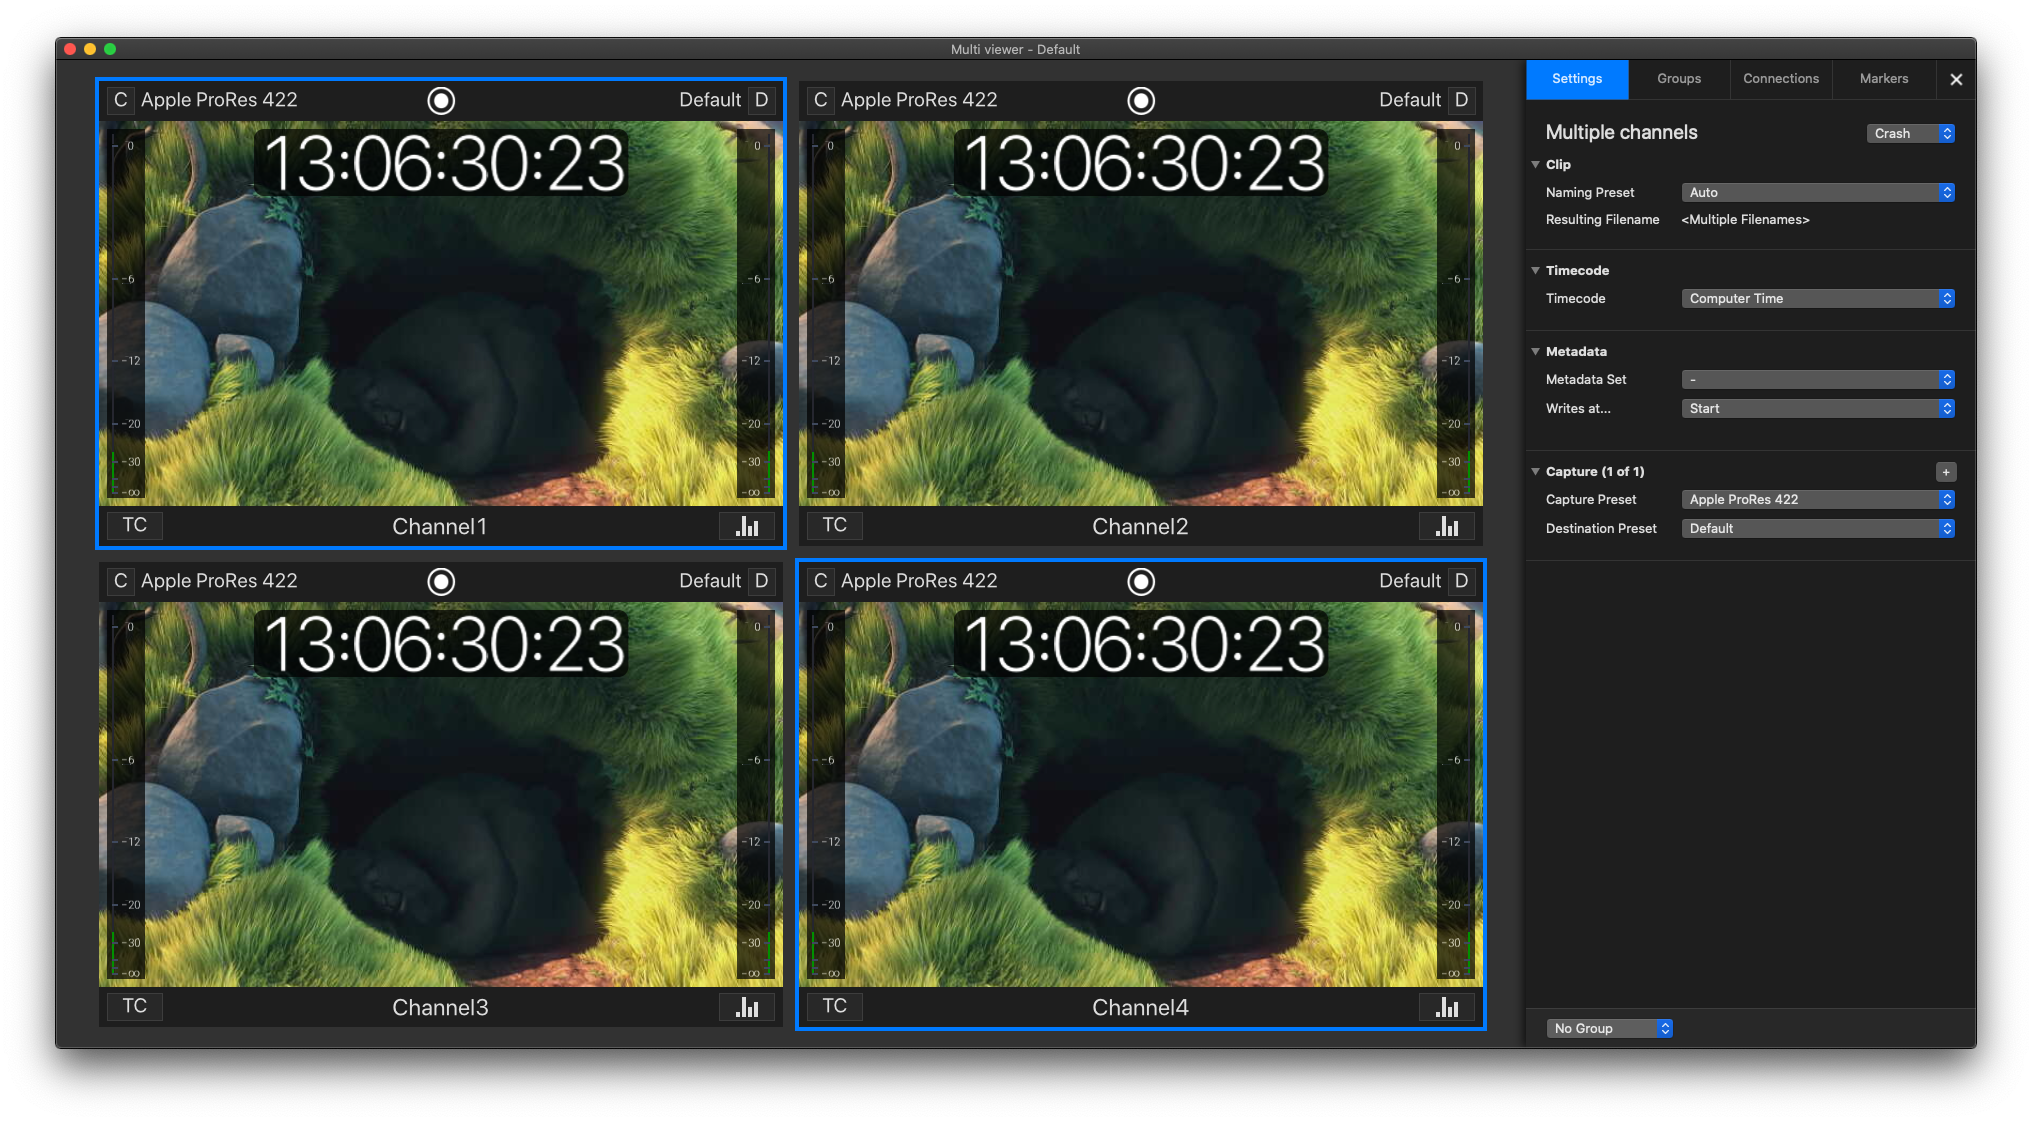Click the Channel4 name label

[x=1140, y=1008]
